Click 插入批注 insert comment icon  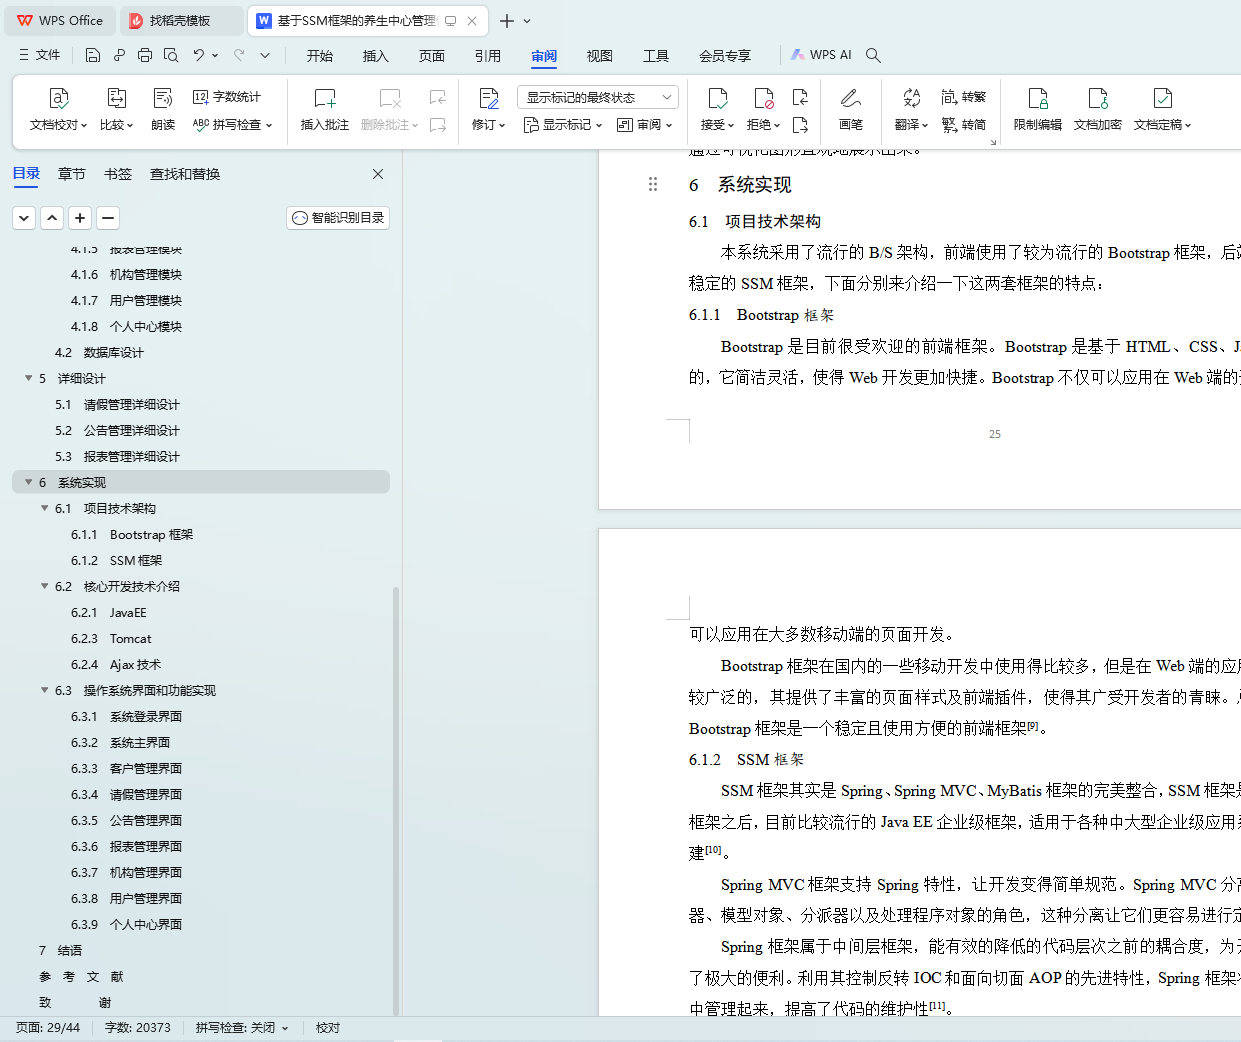[x=325, y=98]
